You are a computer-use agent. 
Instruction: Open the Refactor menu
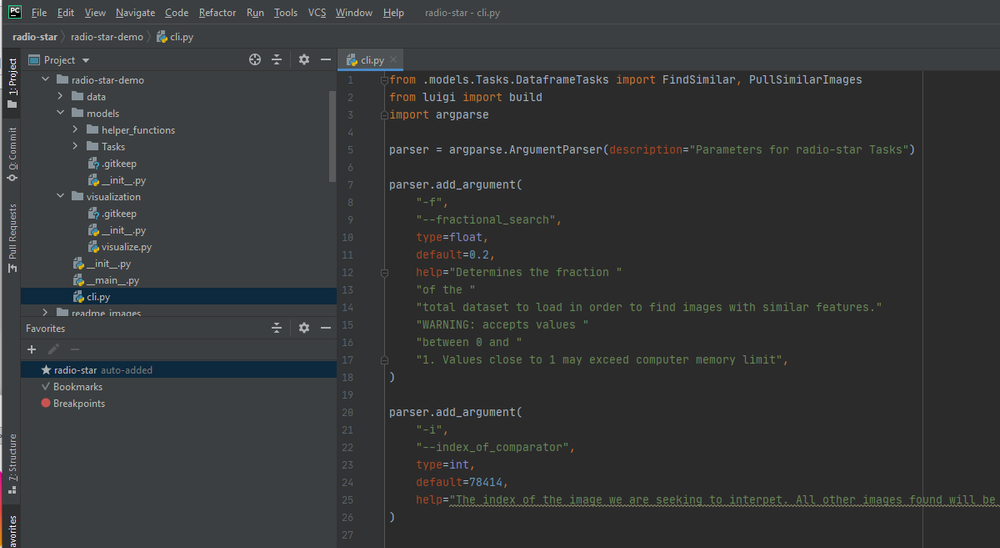pos(217,13)
